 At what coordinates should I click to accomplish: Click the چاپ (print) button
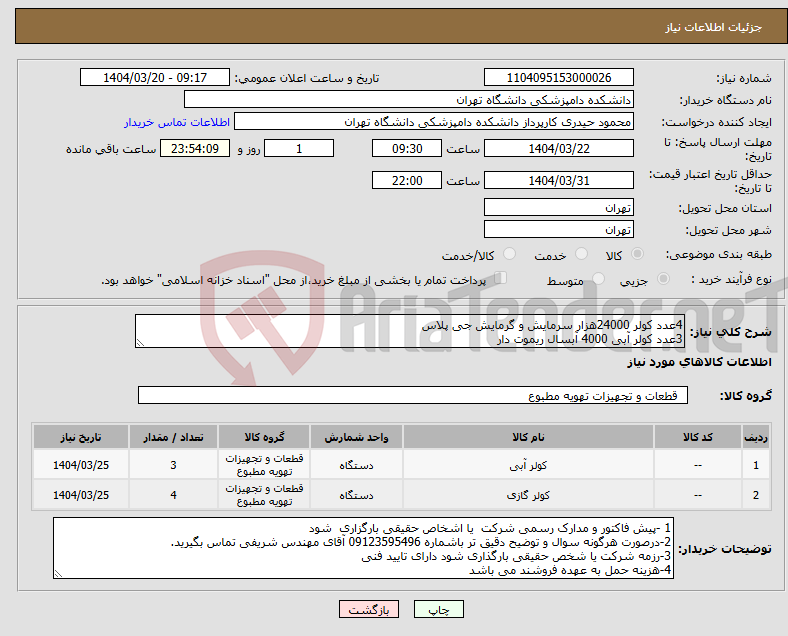(x=438, y=609)
